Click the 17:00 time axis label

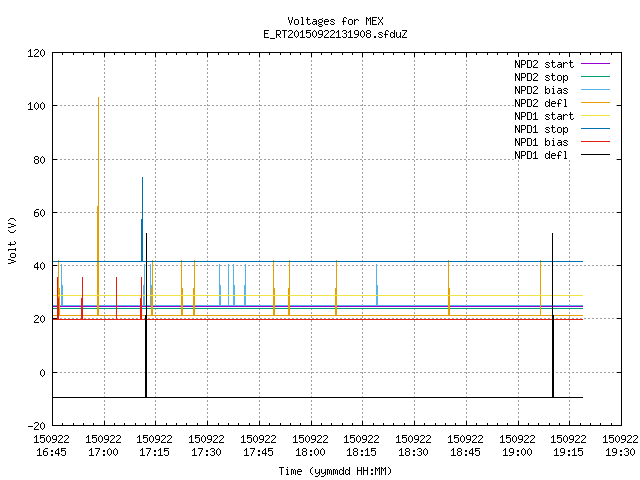[103, 453]
